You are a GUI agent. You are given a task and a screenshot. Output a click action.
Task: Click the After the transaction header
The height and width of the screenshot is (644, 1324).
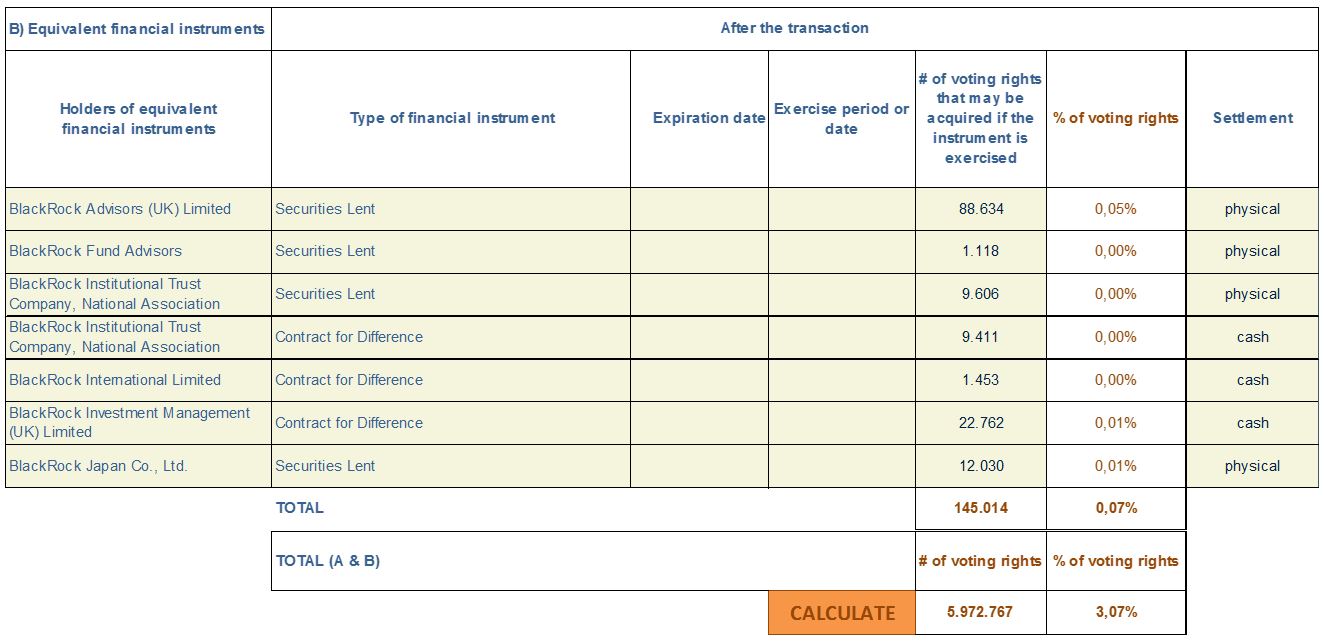pyautogui.click(x=795, y=28)
